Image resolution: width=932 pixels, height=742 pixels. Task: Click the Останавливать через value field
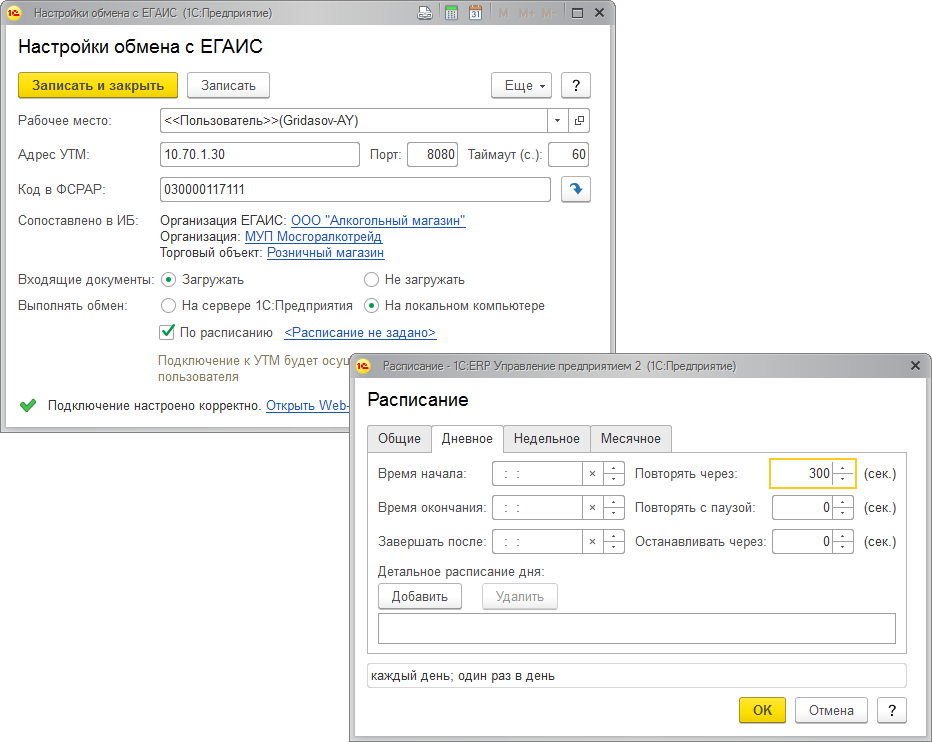(802, 542)
